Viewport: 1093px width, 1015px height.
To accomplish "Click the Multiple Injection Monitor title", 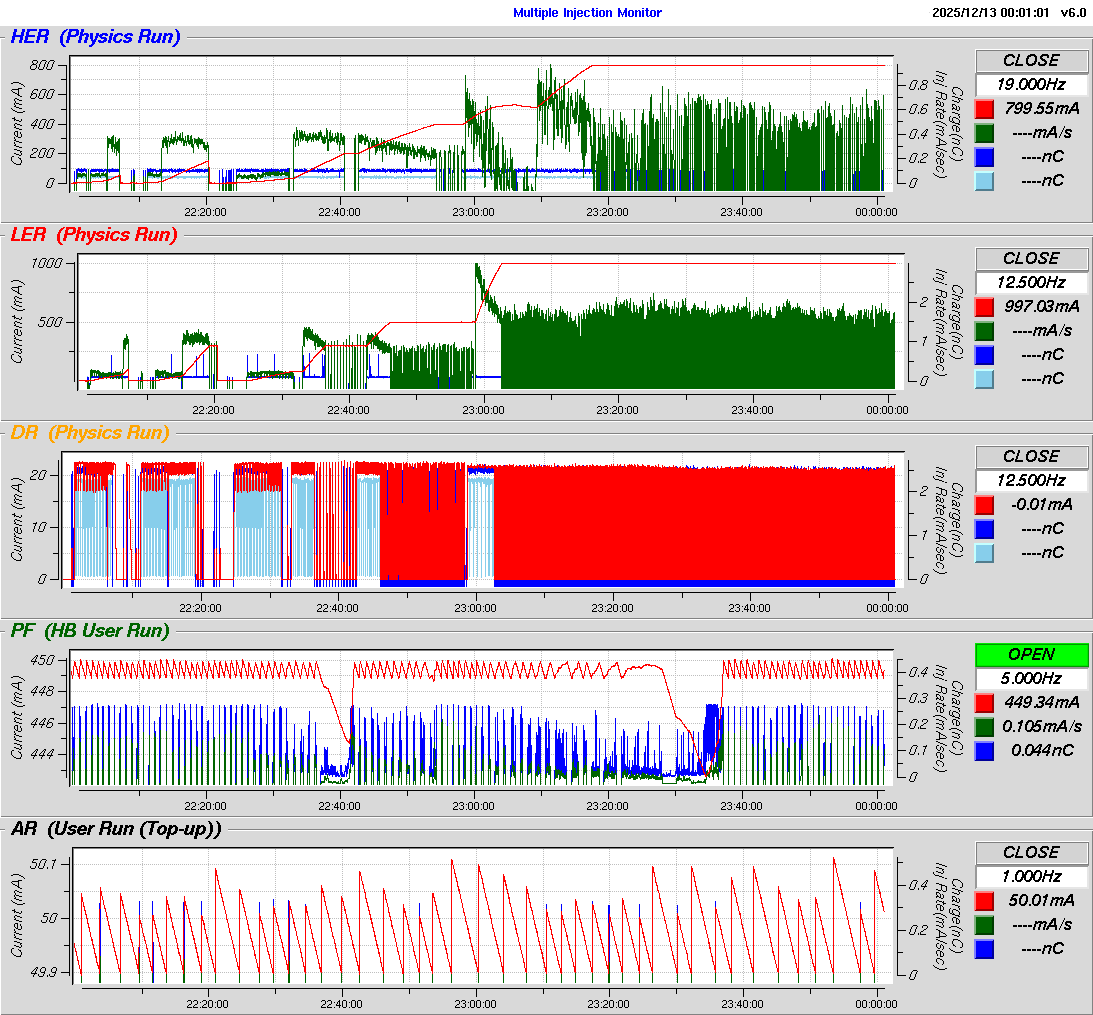I will click(x=587, y=13).
